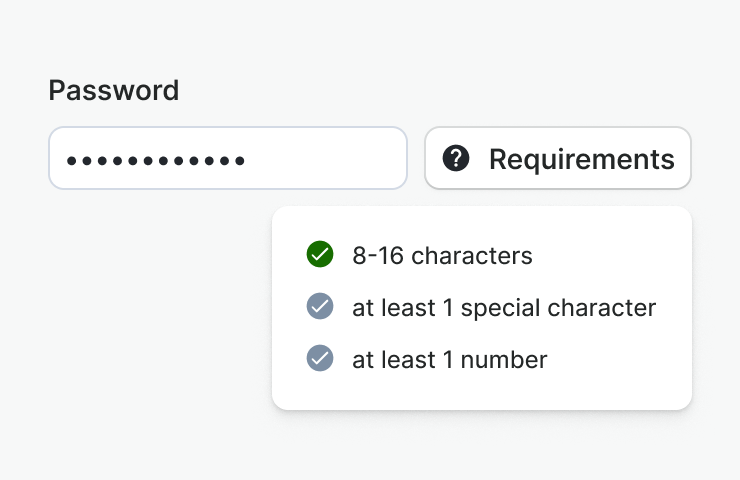
Task: Click the Password field label
Action: point(114,91)
